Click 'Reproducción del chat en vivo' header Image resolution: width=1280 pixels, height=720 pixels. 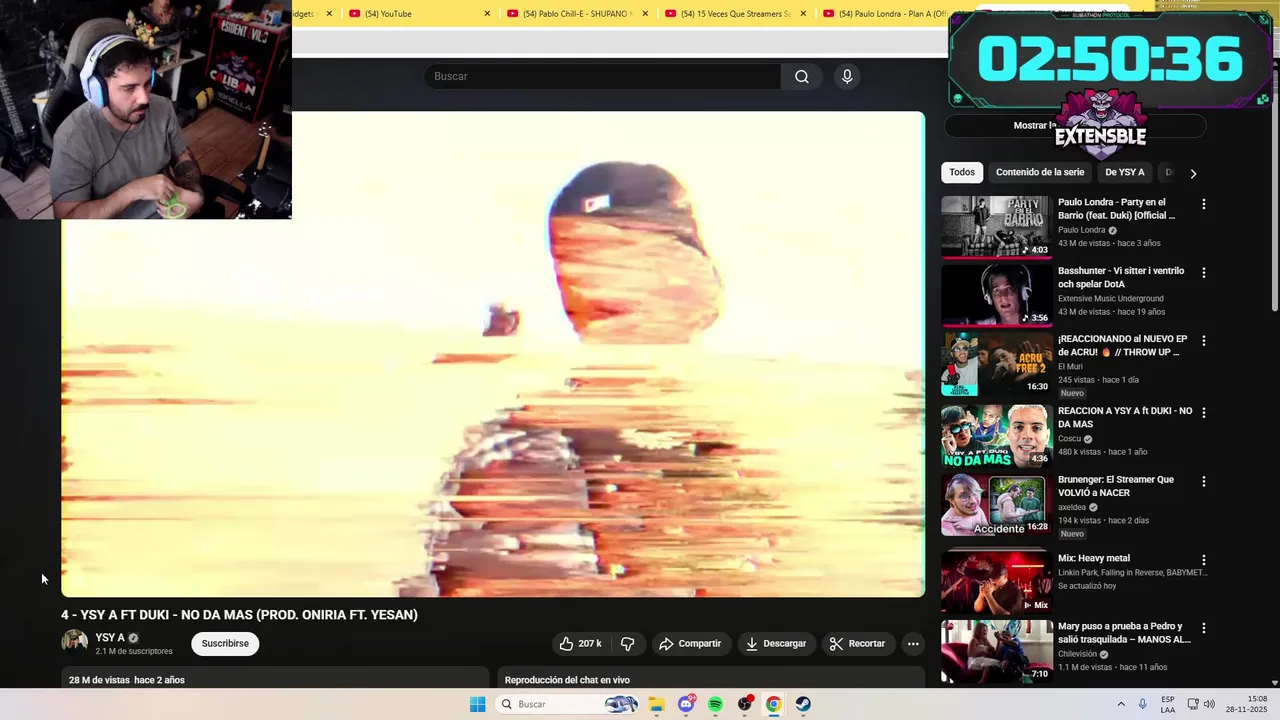567,680
